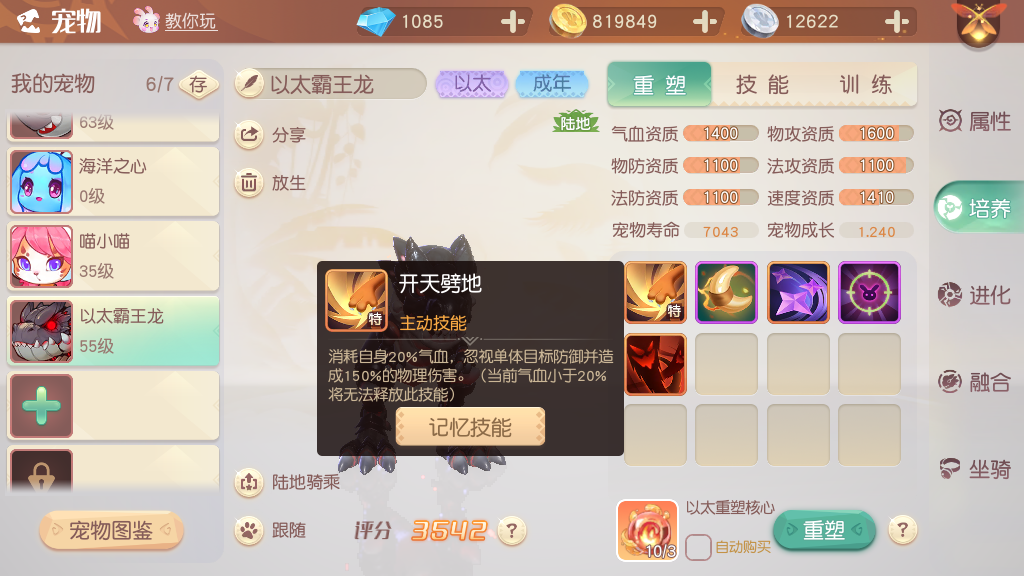This screenshot has width=1024, height=576.
Task: Select the 喵小喵 pet in list
Action: point(113,256)
